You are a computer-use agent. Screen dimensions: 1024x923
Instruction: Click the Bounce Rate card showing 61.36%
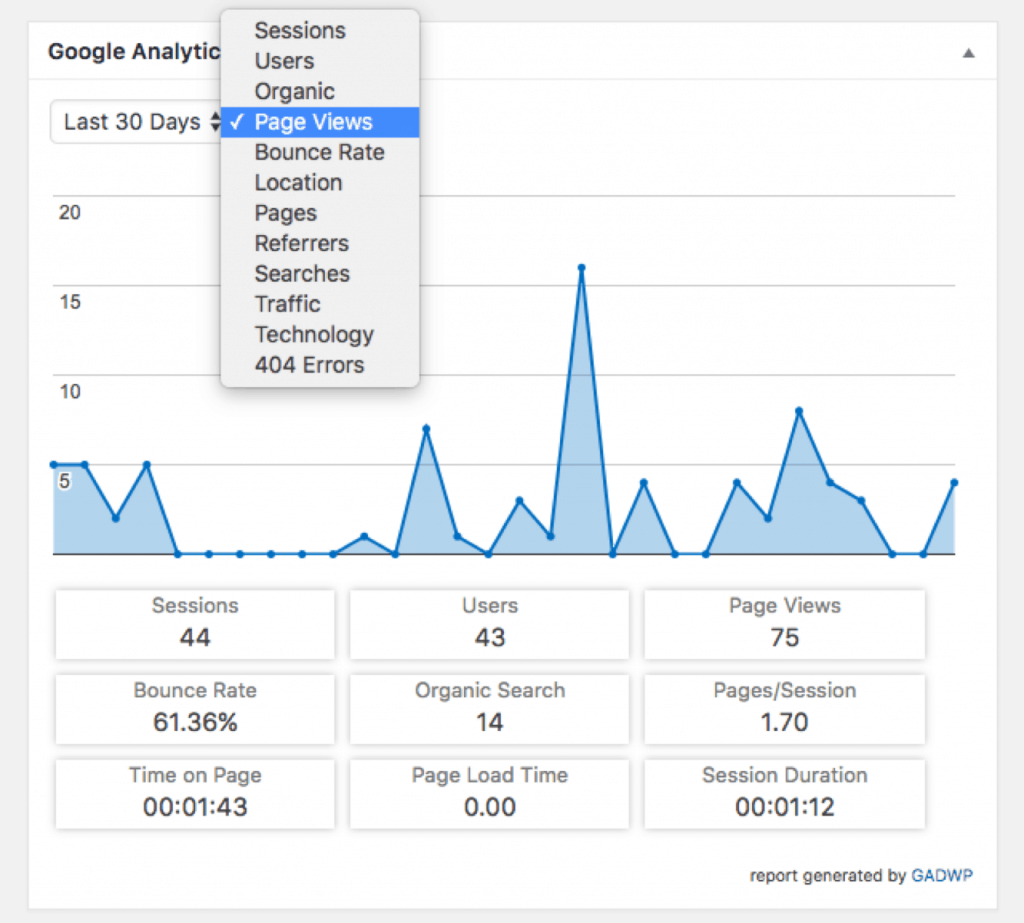[195, 709]
